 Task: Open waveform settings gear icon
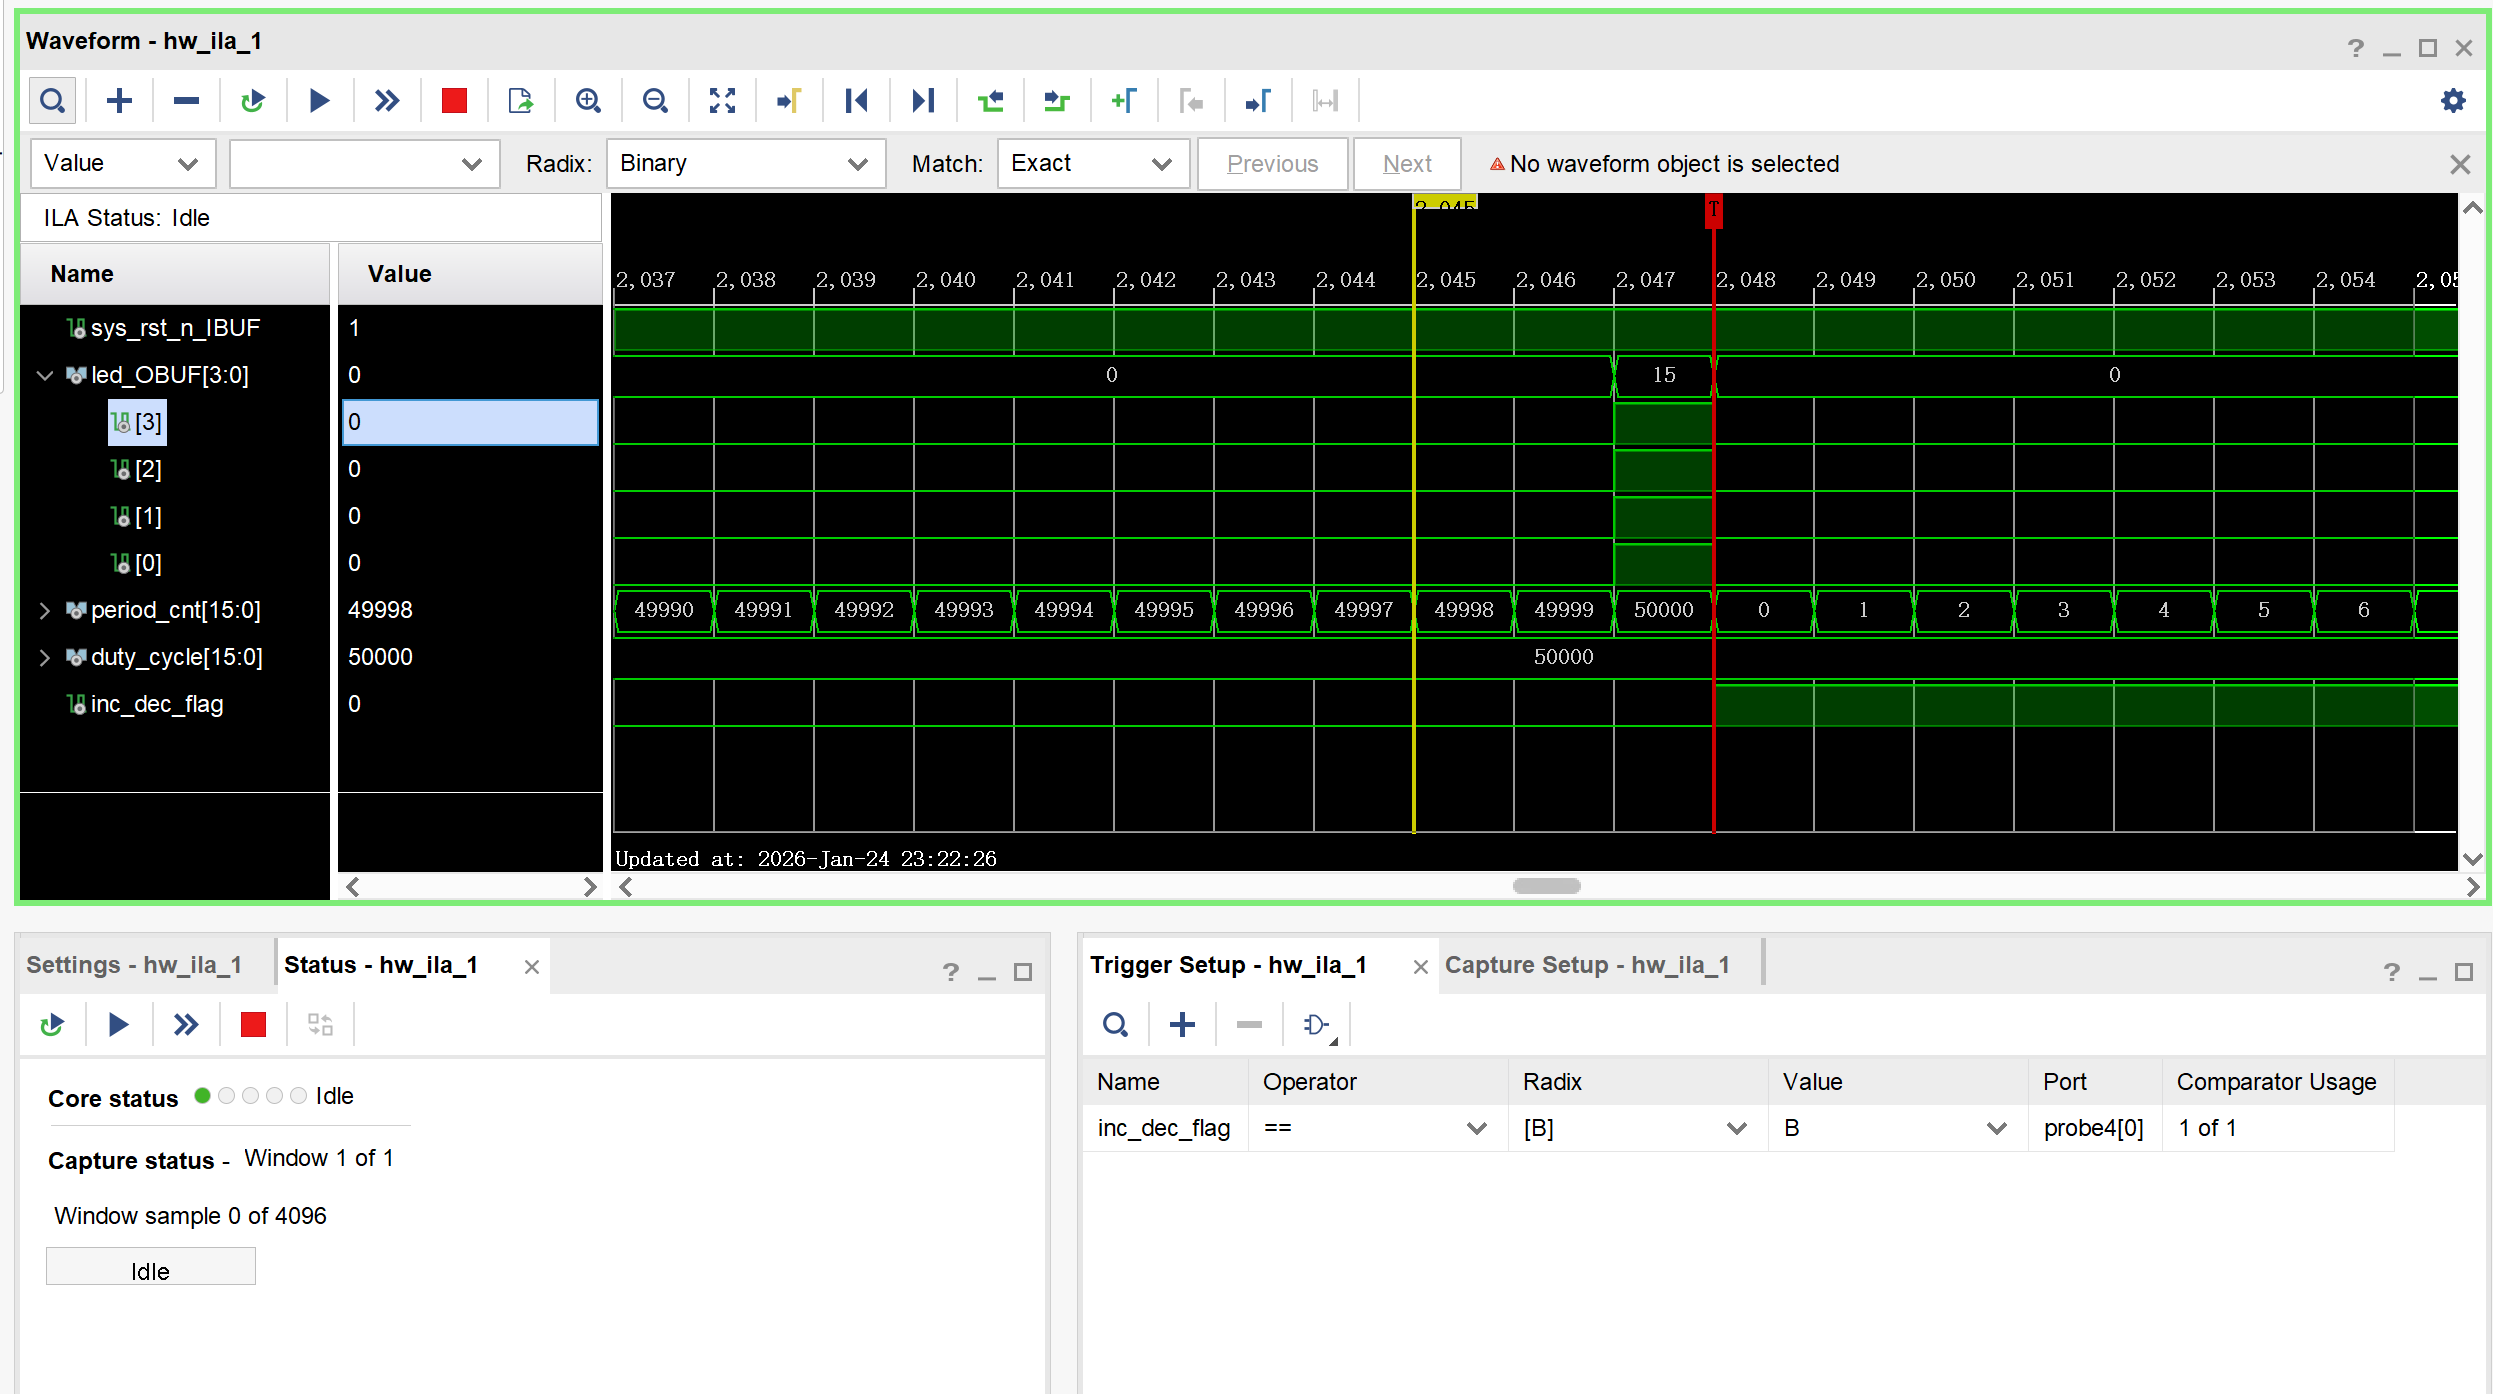click(x=2453, y=101)
